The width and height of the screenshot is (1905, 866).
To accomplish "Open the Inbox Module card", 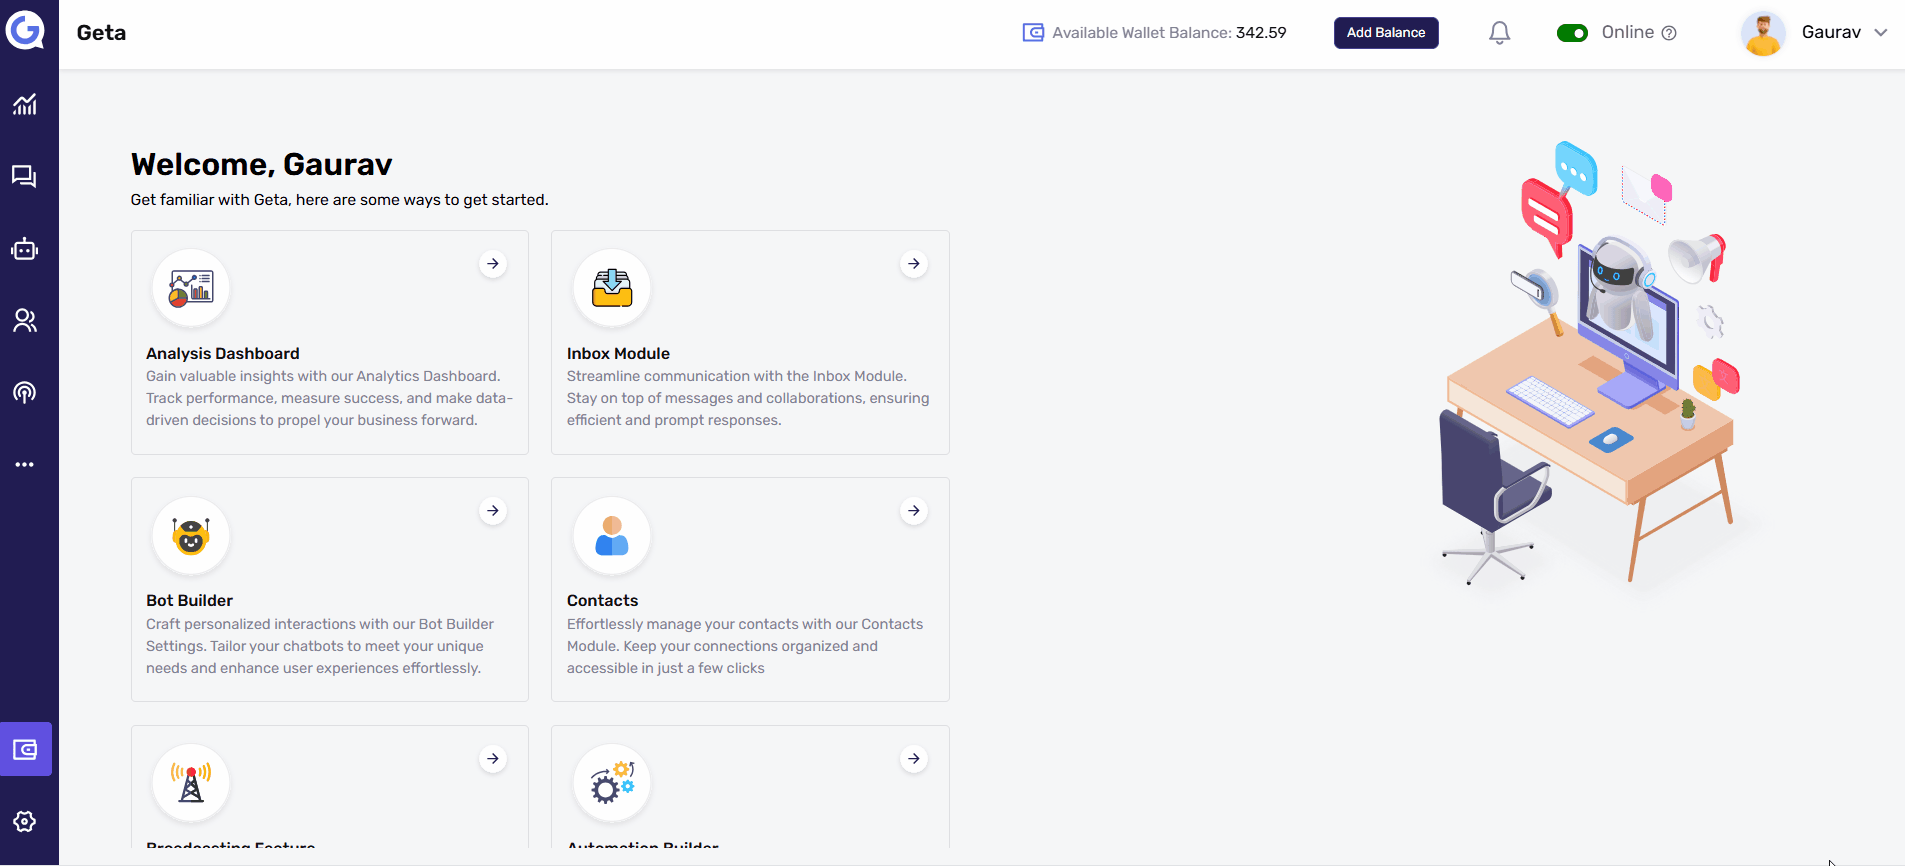I will (x=749, y=343).
